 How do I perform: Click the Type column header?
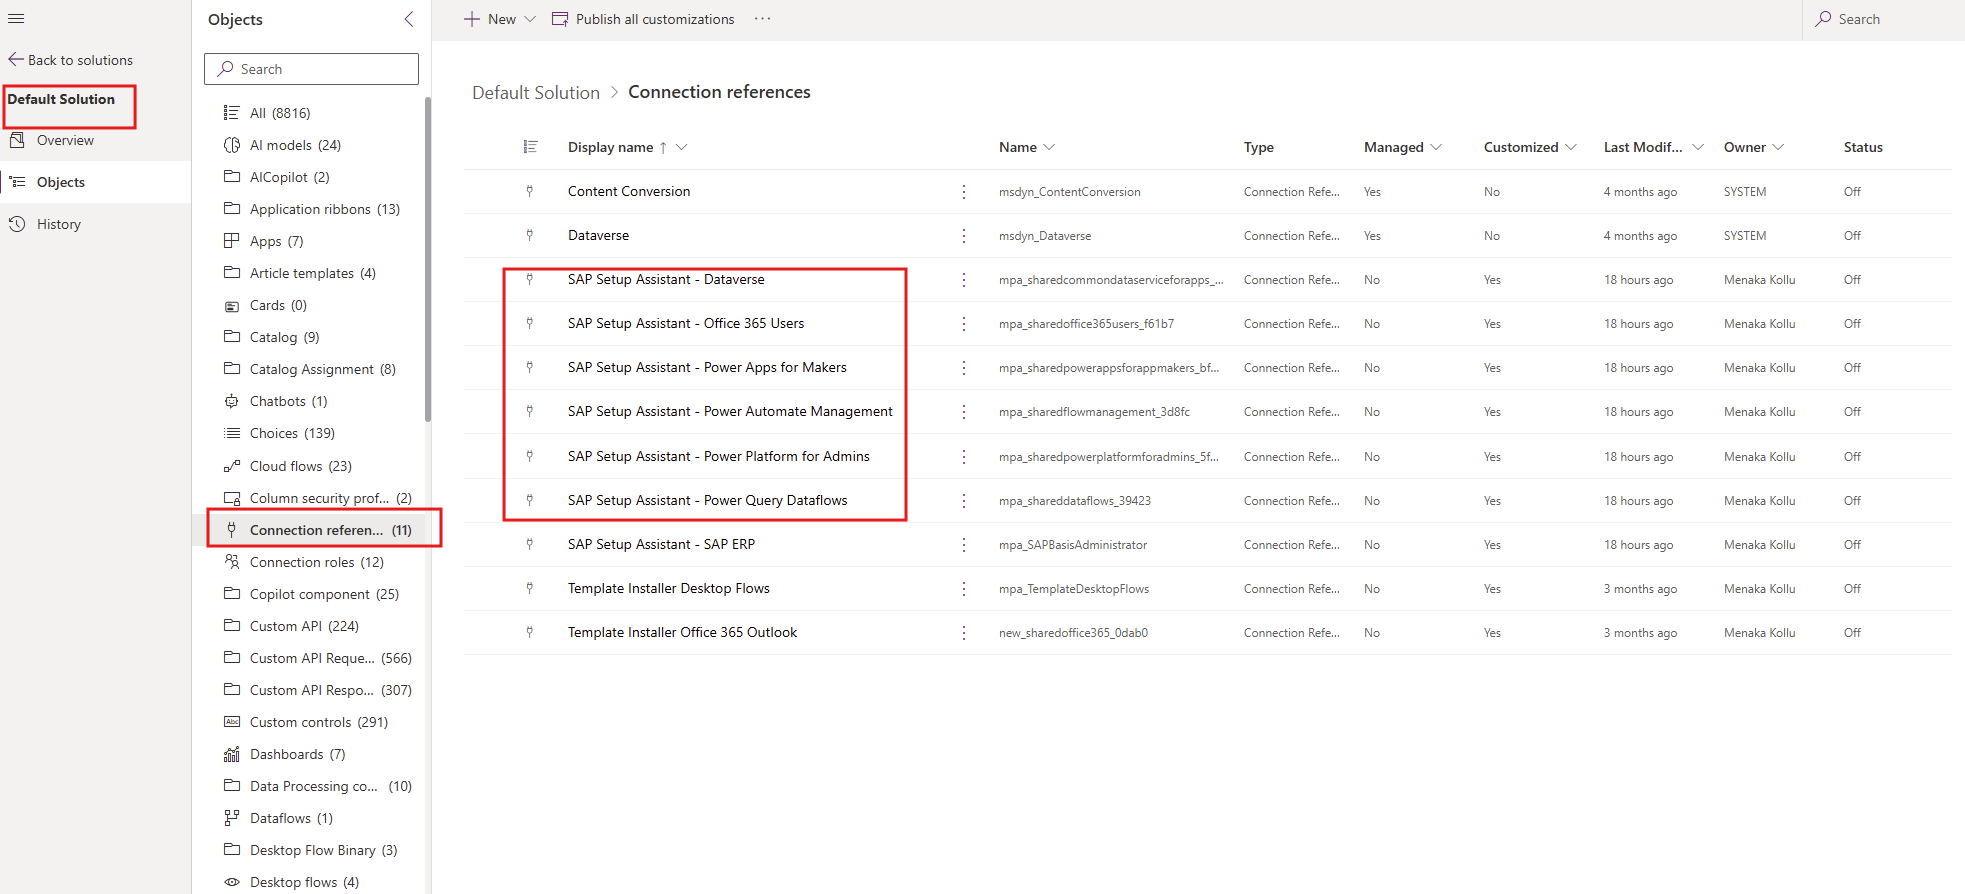tap(1258, 147)
